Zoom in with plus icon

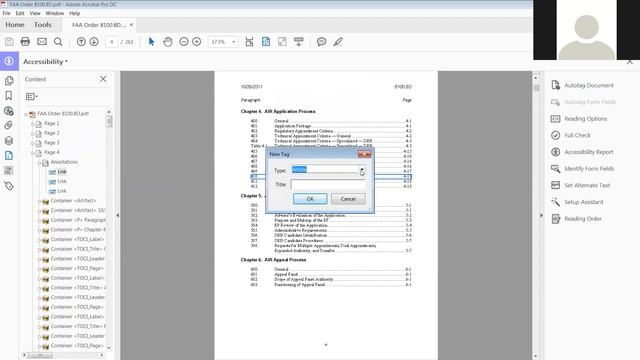(197, 42)
